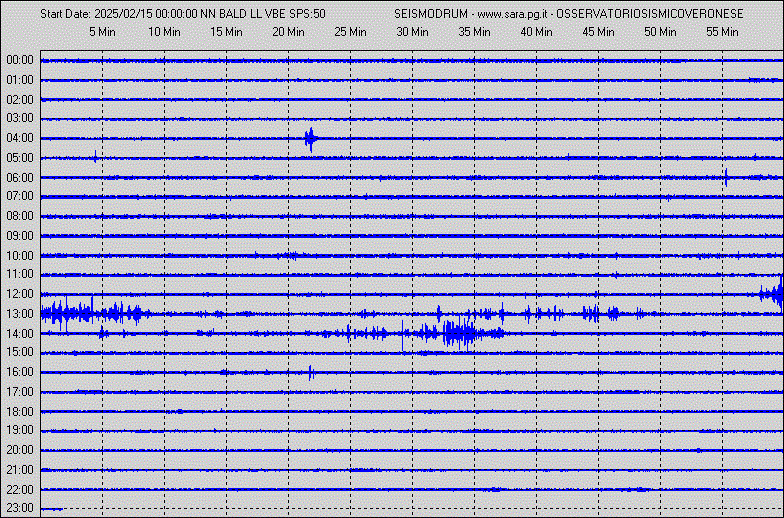Click the 21:00 hour label
This screenshot has width=784, height=518.
tap(20, 470)
